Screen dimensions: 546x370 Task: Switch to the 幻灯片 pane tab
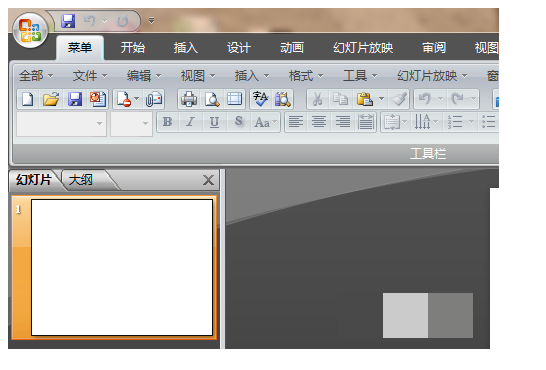34,180
